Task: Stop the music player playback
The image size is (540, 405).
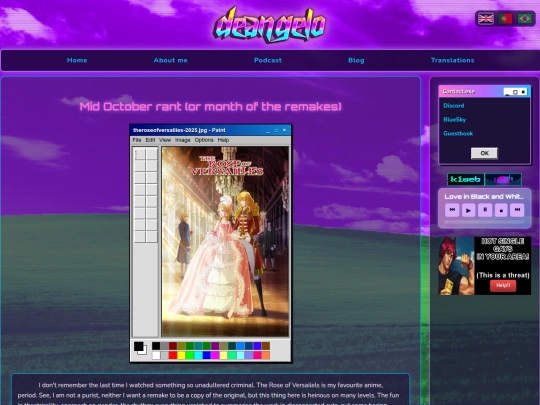Action: [501, 210]
